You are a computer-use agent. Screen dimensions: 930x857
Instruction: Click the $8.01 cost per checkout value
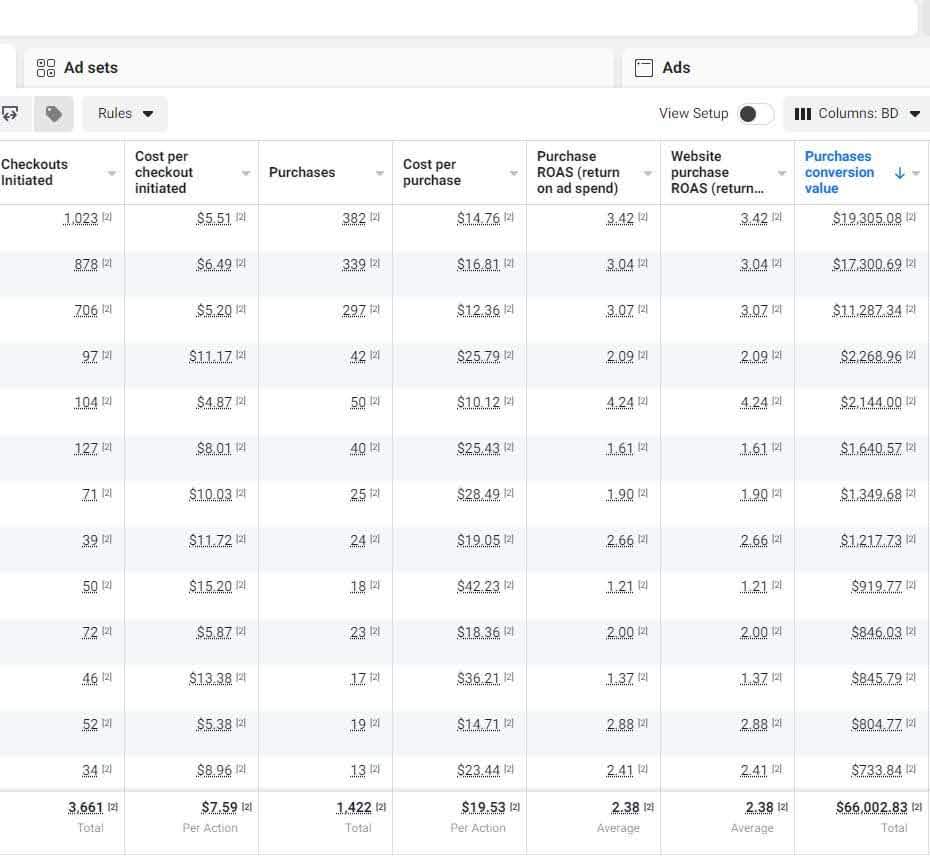(214, 448)
